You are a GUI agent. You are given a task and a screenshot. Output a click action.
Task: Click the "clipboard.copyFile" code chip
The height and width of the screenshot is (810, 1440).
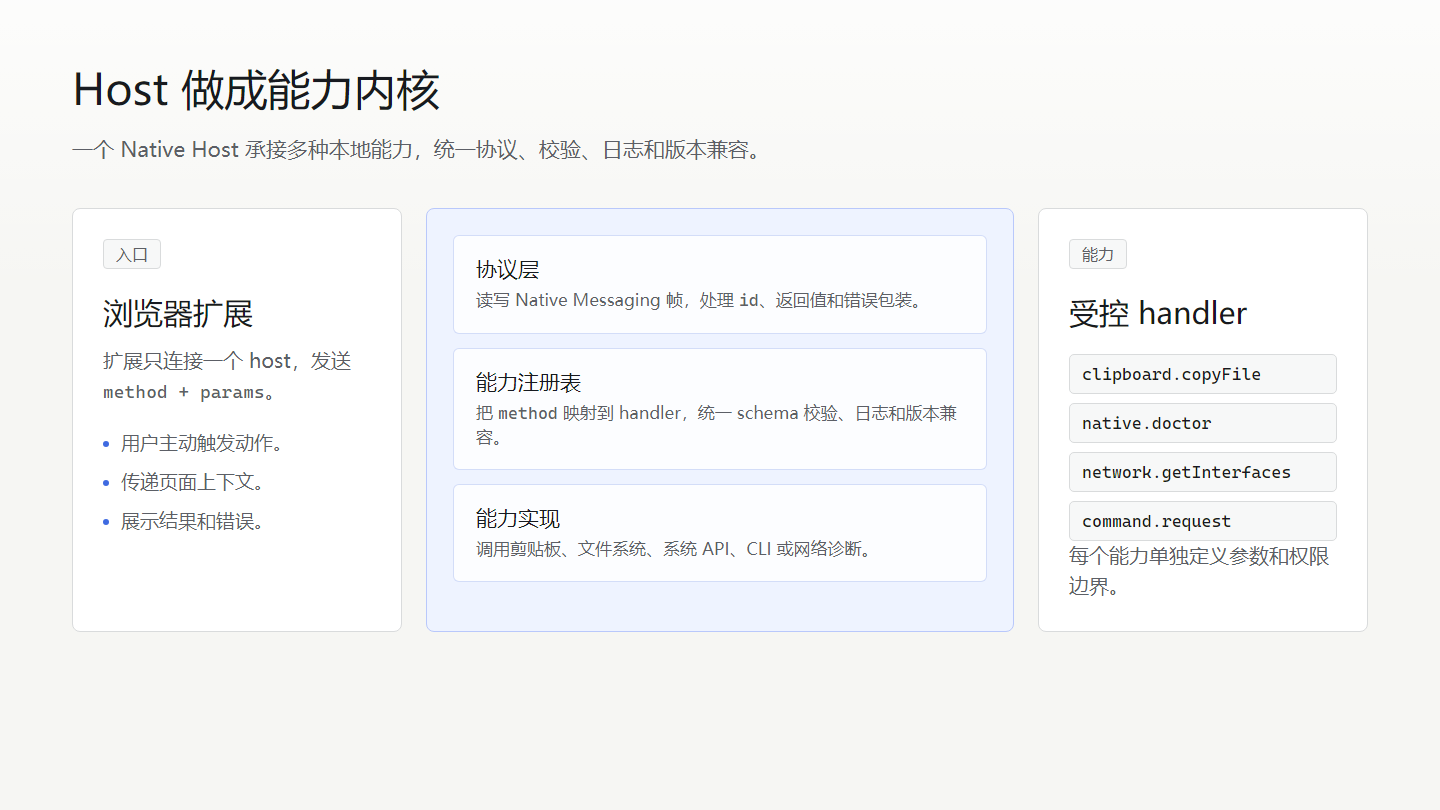[x=1203, y=374]
